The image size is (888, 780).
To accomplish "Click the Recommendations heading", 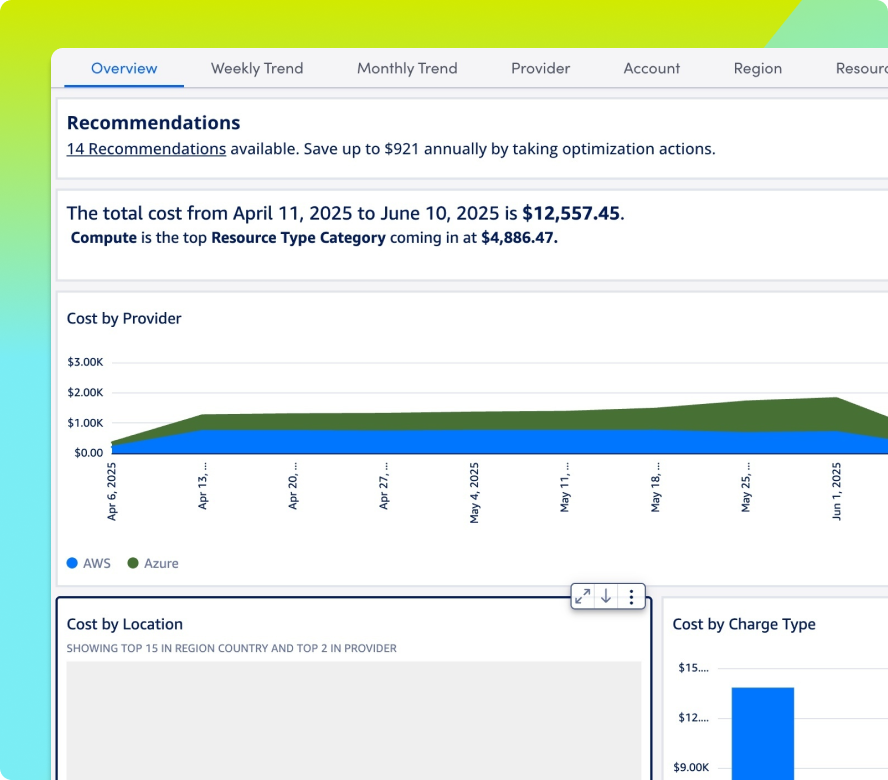I will [153, 122].
